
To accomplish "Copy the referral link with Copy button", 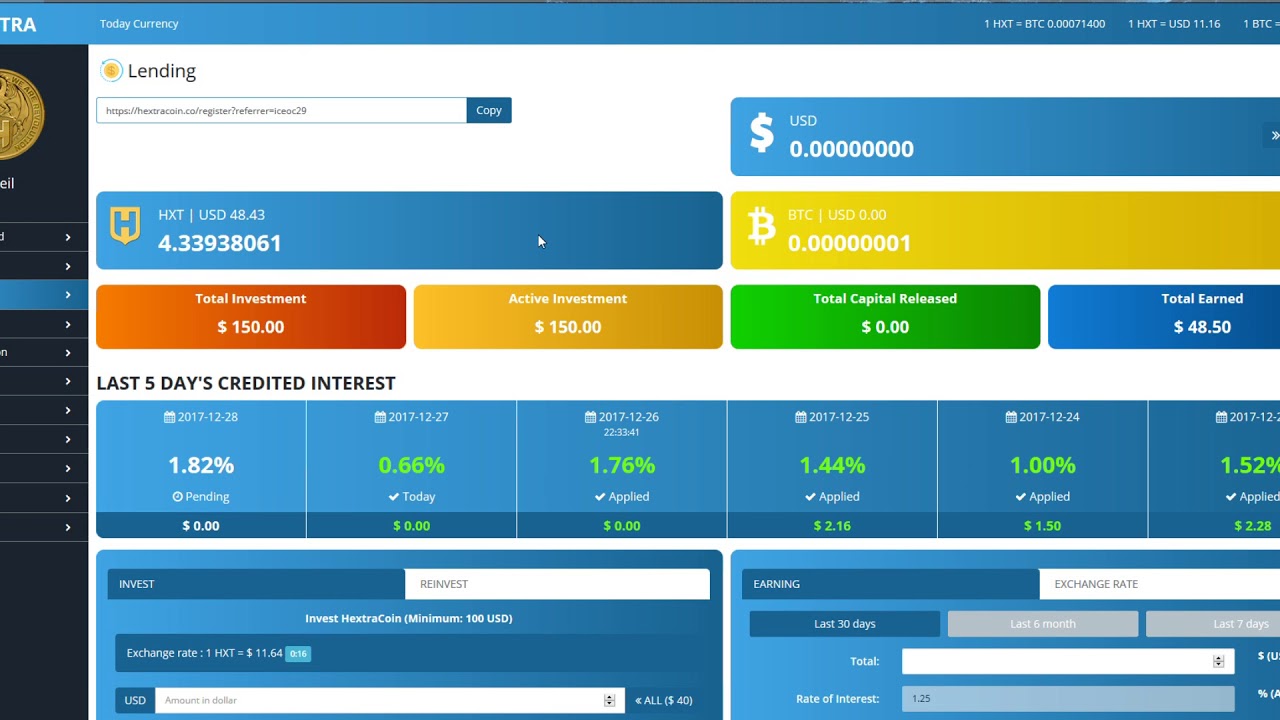I will pyautogui.click(x=489, y=110).
